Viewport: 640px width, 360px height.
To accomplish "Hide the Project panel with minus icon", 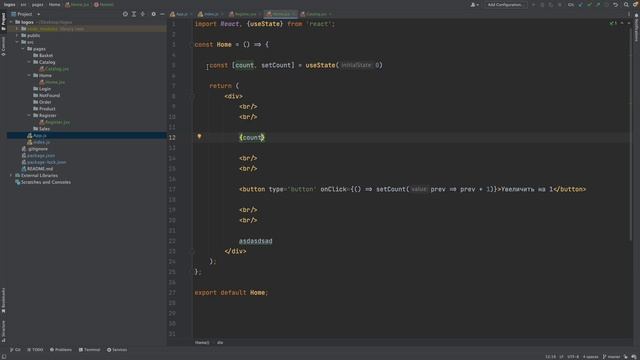I will click(162, 14).
